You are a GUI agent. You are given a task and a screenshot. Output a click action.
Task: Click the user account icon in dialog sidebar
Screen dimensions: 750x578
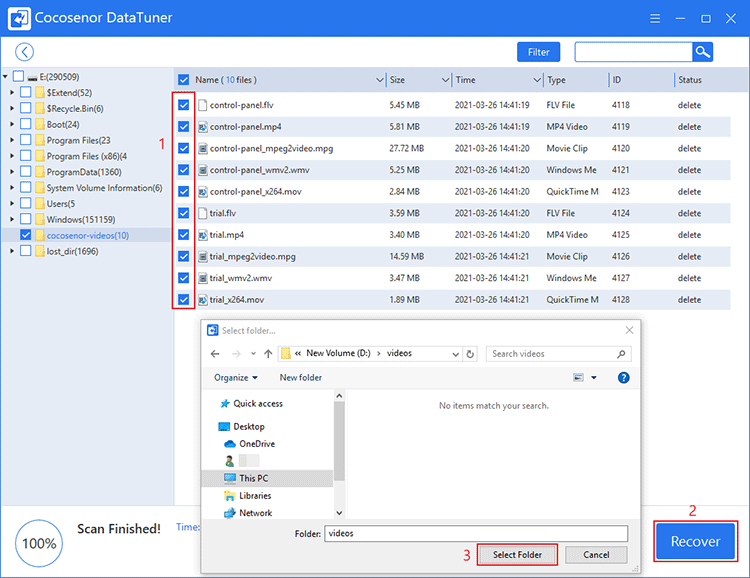(x=230, y=461)
